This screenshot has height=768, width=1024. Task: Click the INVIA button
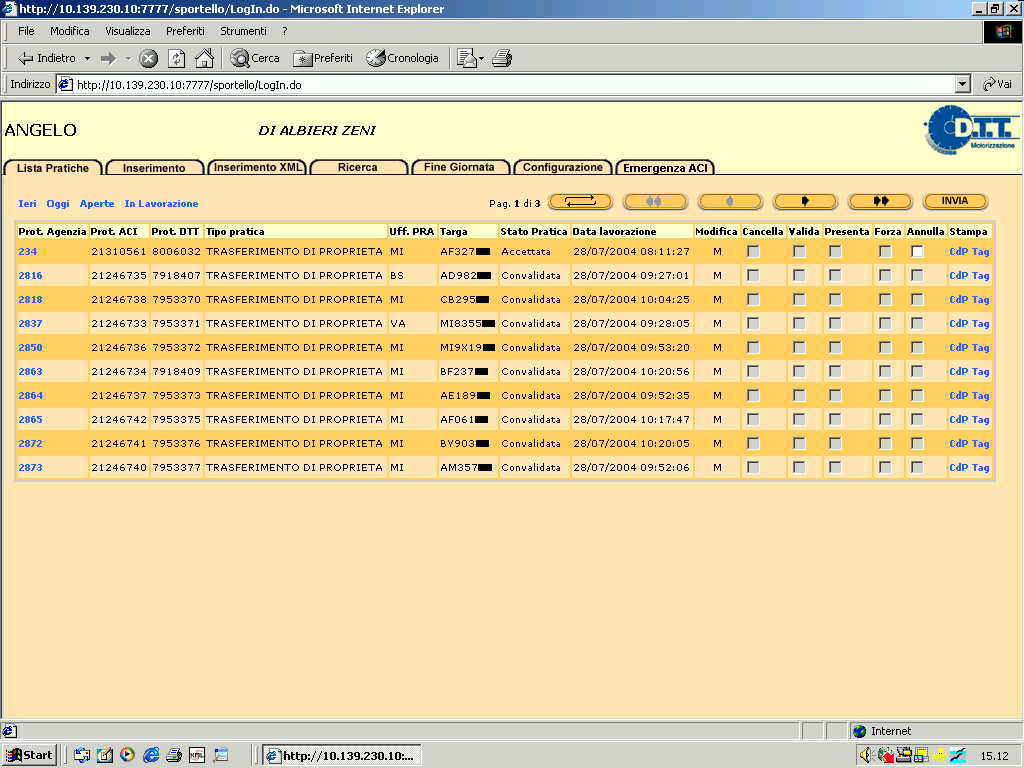955,201
